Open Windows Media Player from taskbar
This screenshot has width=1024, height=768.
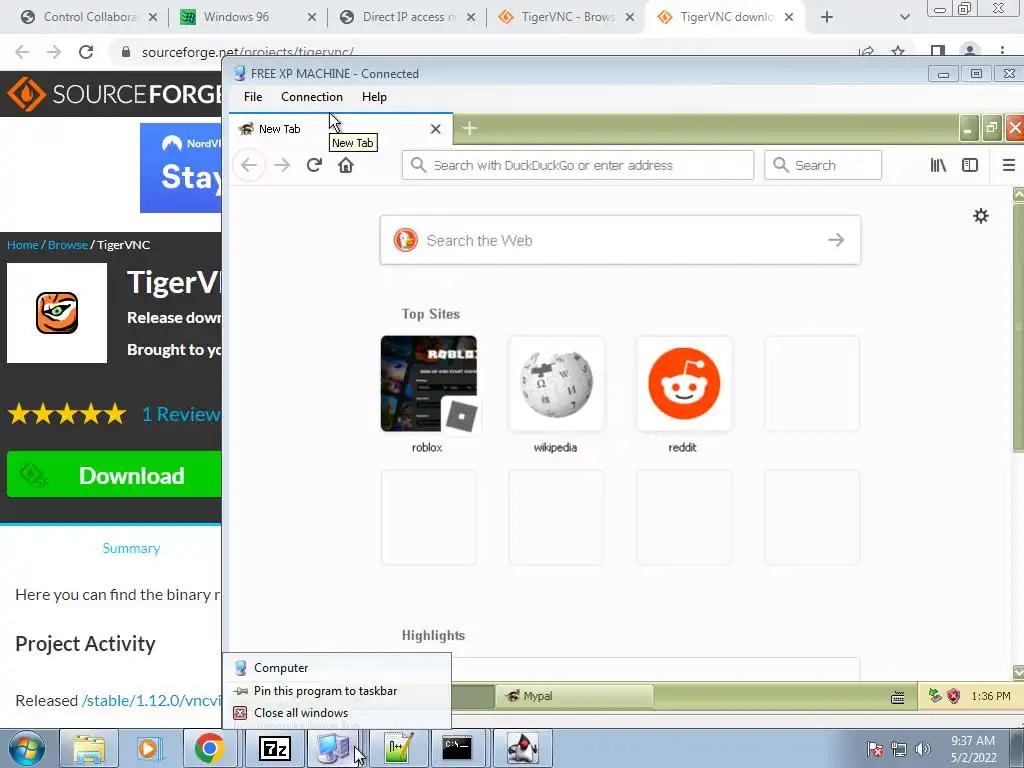(x=149, y=748)
